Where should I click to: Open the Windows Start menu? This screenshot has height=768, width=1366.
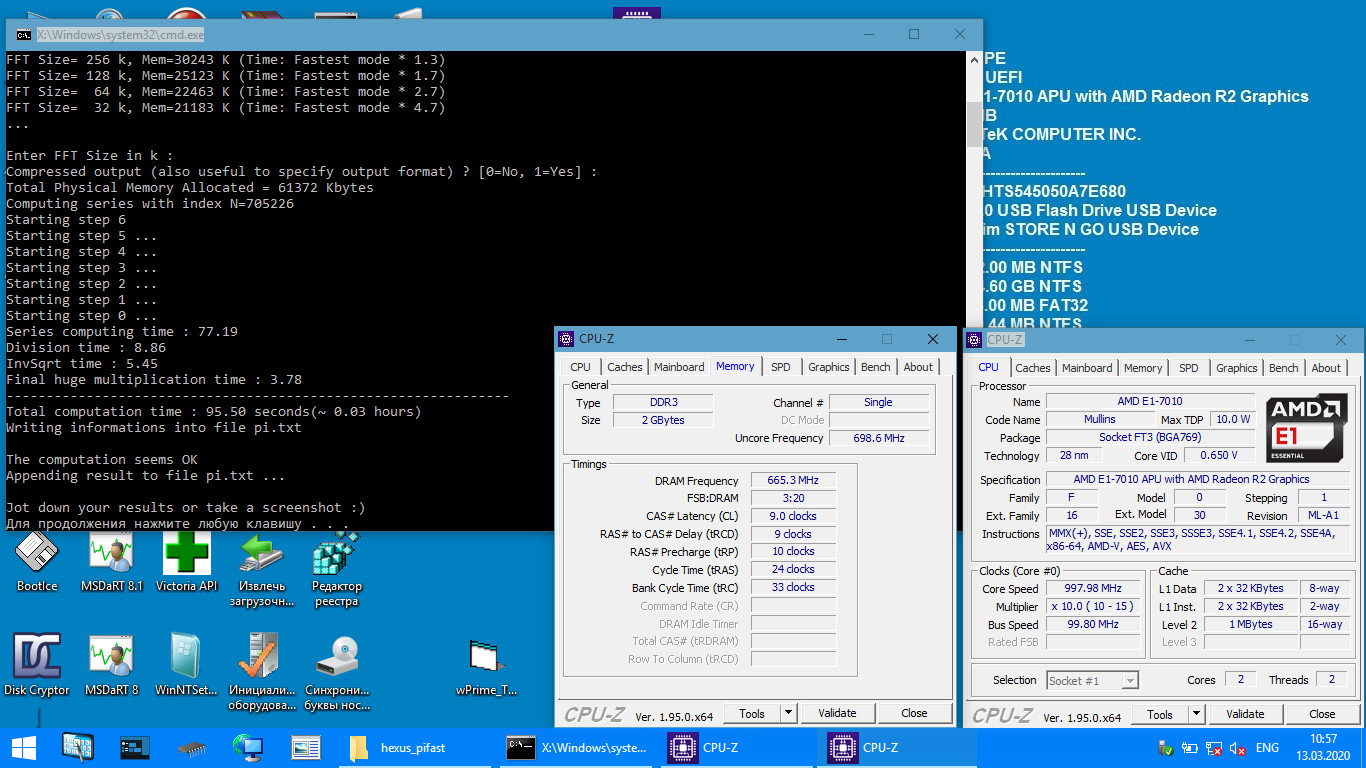pyautogui.click(x=24, y=747)
